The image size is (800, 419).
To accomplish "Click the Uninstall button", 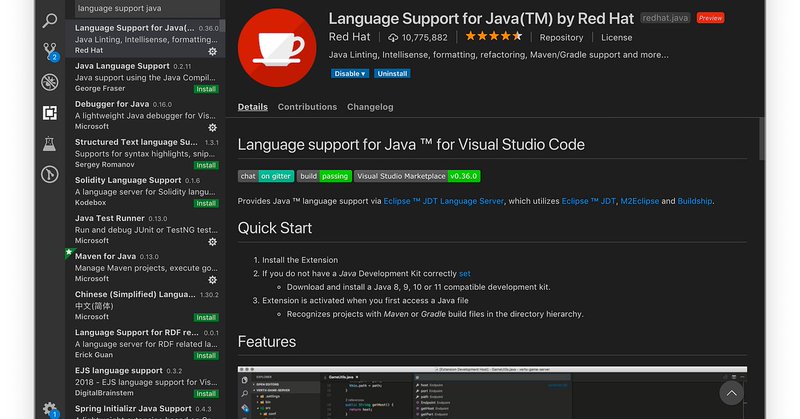I will pos(392,73).
